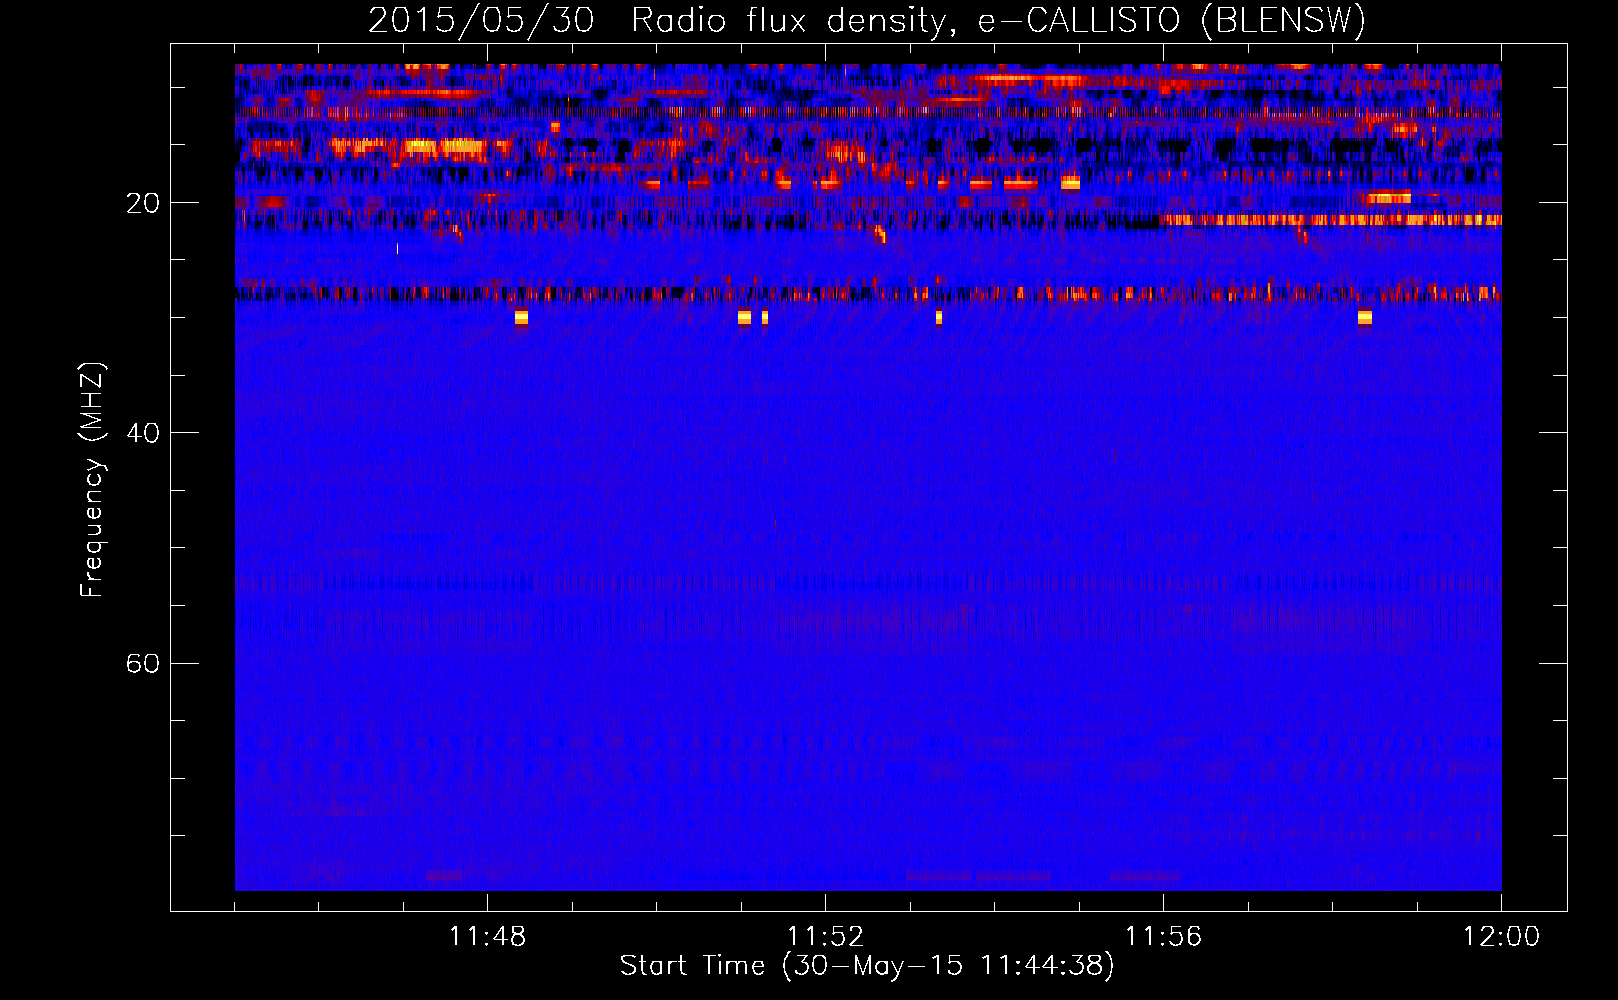
Task: Click the 'Start Time (30-May-15 11:44:38)' label
Action: click(x=867, y=966)
